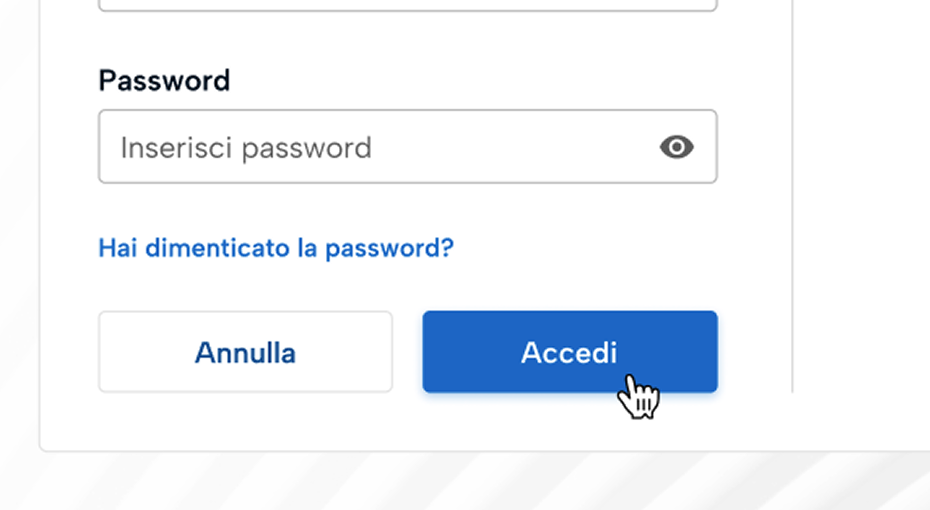Submit the form with Accedi
This screenshot has width=930, height=510.
[x=569, y=352]
